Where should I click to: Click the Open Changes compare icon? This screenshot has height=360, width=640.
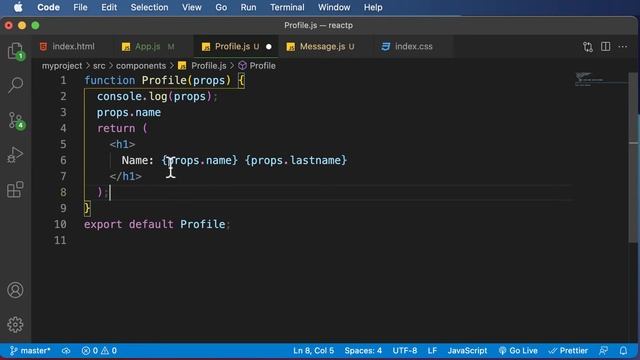click(588, 47)
